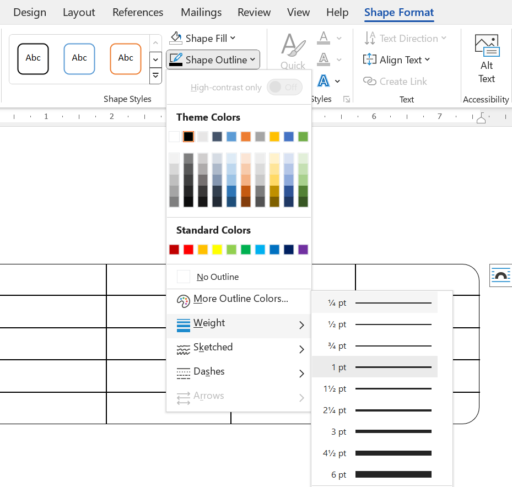Click the Layout Options icon beside shape

pyautogui.click(x=501, y=275)
